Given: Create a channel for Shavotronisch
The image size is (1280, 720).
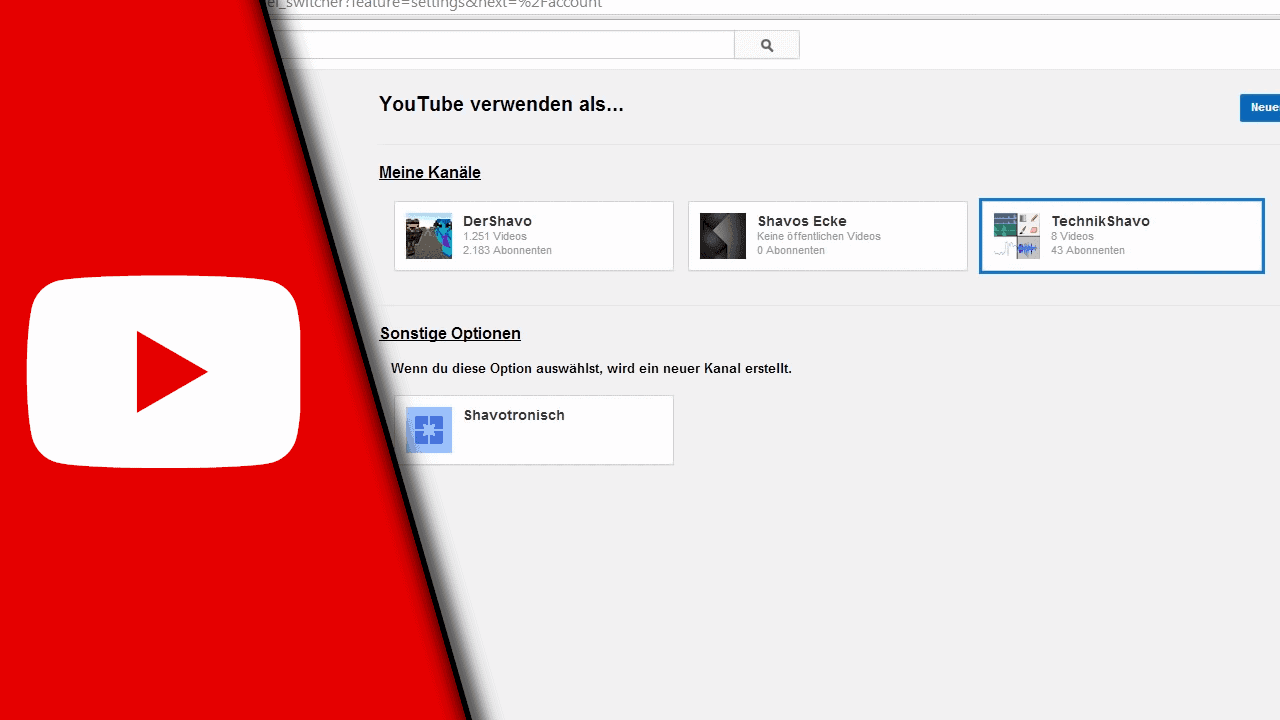Looking at the screenshot, I should (x=534, y=430).
